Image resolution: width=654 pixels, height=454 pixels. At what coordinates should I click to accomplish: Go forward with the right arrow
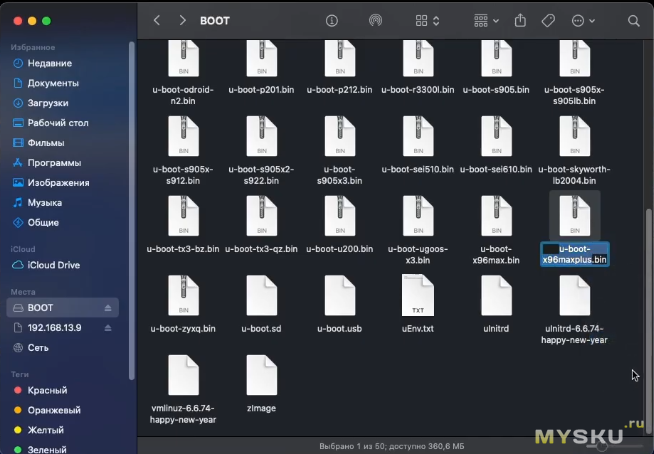[181, 20]
